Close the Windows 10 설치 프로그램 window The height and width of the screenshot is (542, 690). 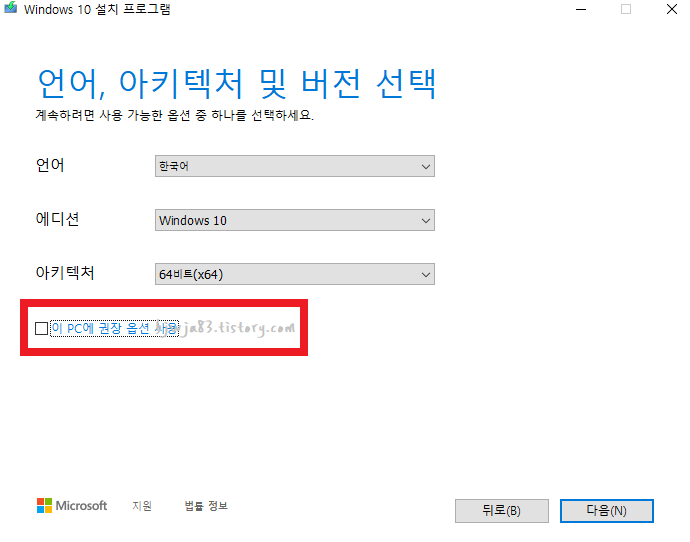click(x=672, y=9)
